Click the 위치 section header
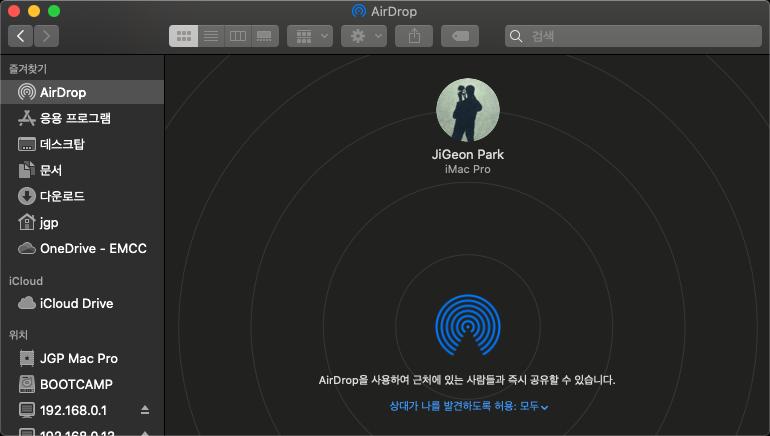 (x=18, y=335)
